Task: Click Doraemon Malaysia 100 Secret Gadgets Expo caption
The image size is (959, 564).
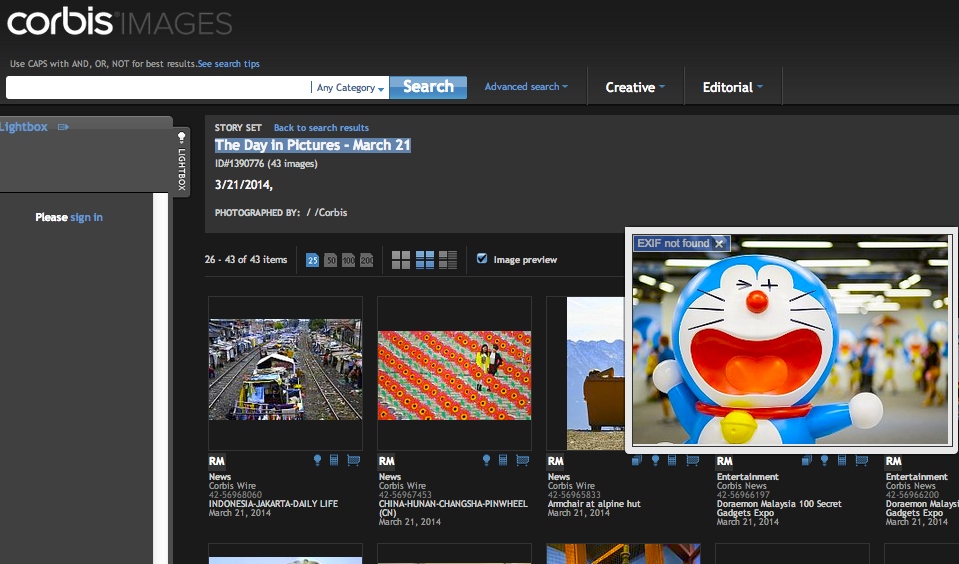Action: [779, 508]
